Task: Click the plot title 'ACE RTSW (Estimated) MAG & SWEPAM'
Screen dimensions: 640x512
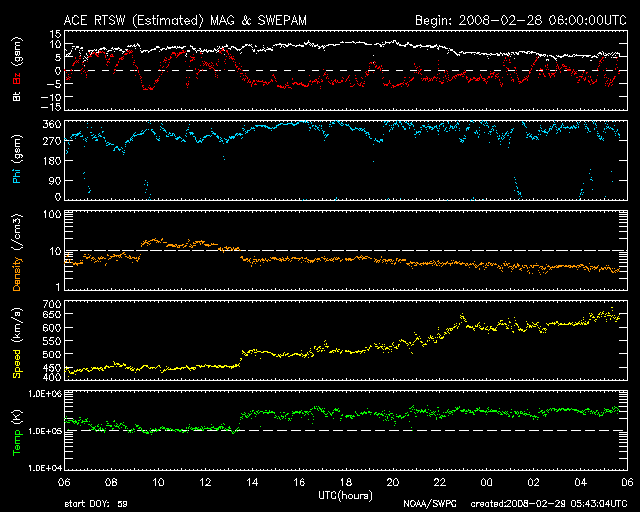Action: click(185, 20)
